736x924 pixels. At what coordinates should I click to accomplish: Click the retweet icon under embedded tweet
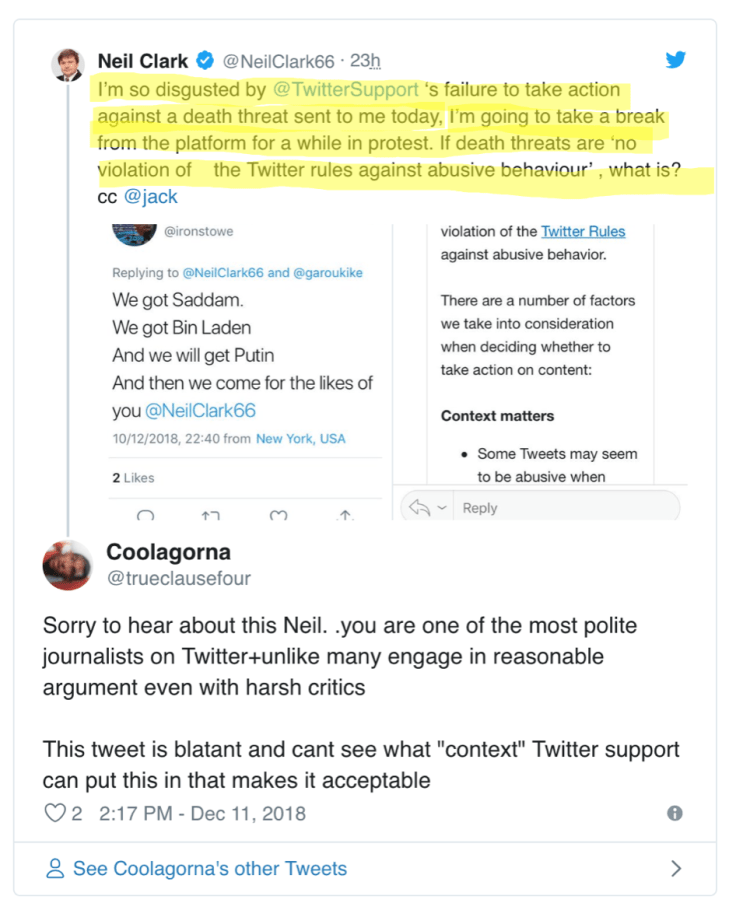(210, 516)
